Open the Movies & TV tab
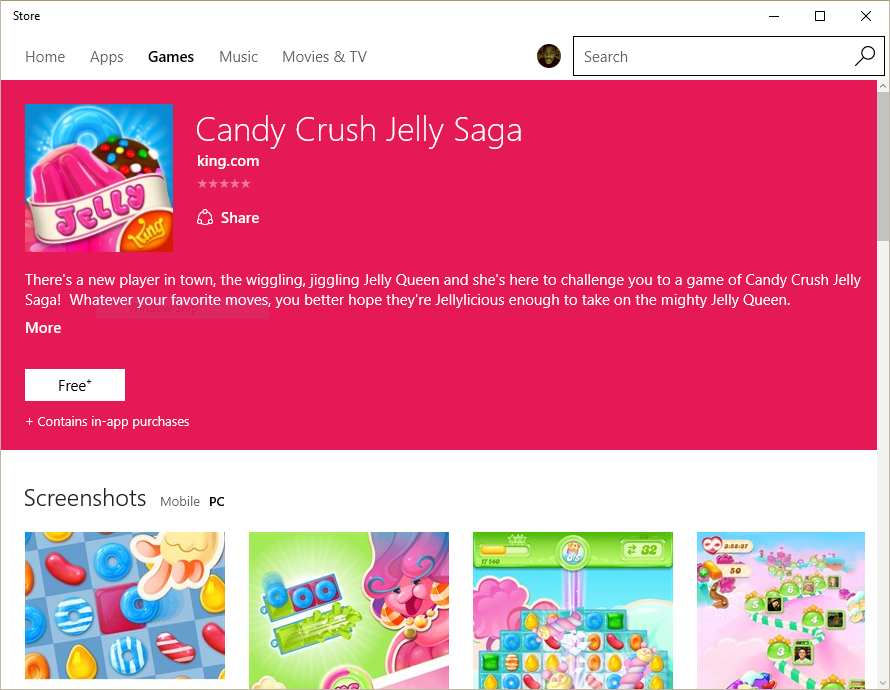The height and width of the screenshot is (690, 890). (x=324, y=57)
